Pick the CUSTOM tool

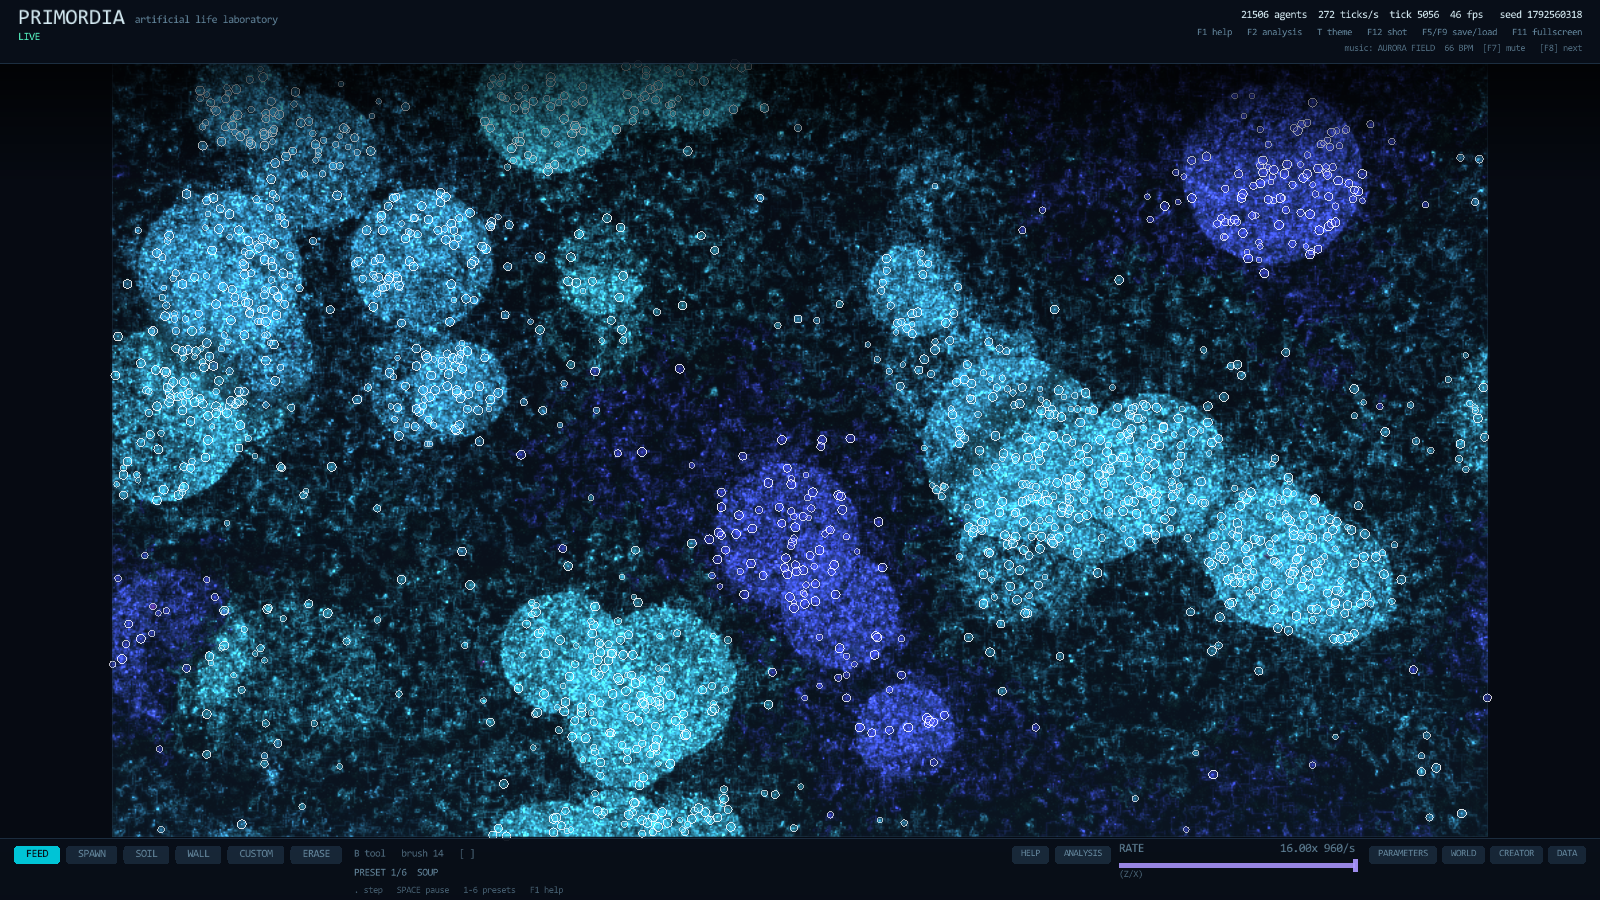pos(256,854)
